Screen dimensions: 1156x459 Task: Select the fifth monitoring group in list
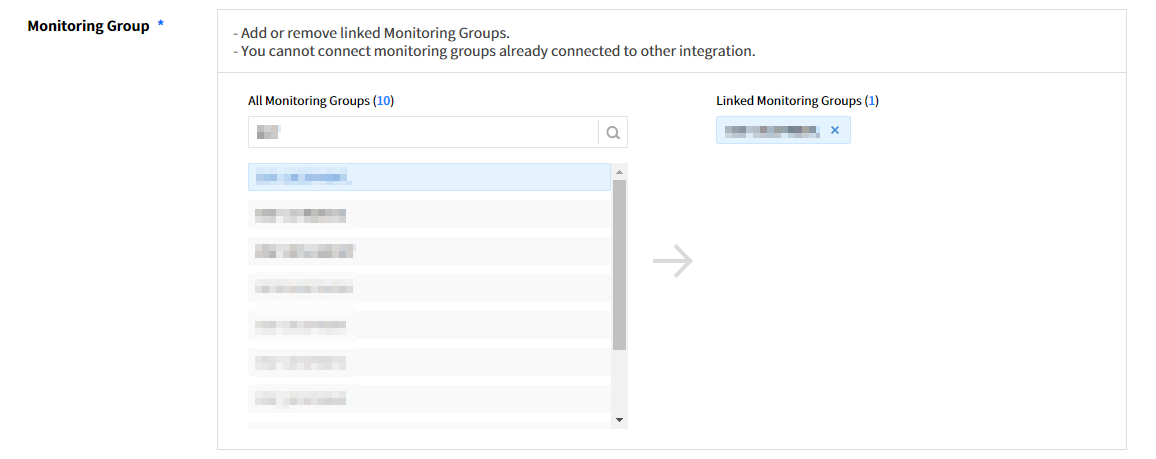(429, 325)
